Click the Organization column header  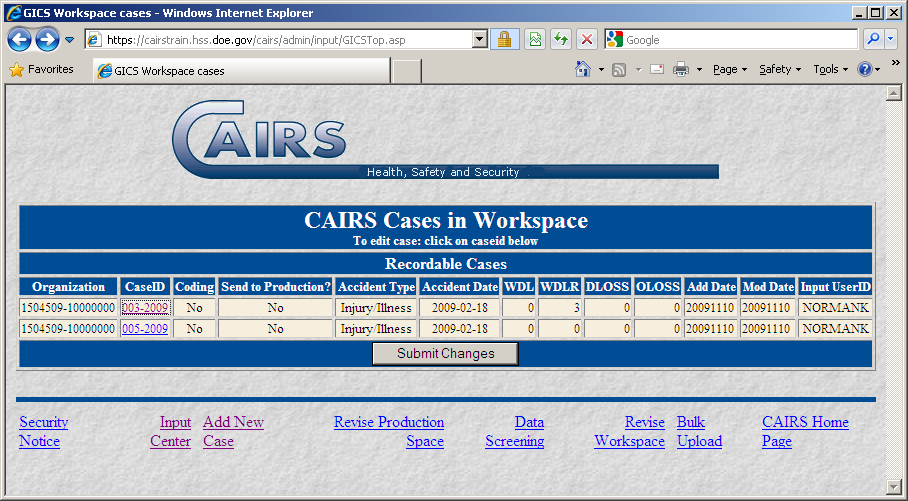[68, 287]
